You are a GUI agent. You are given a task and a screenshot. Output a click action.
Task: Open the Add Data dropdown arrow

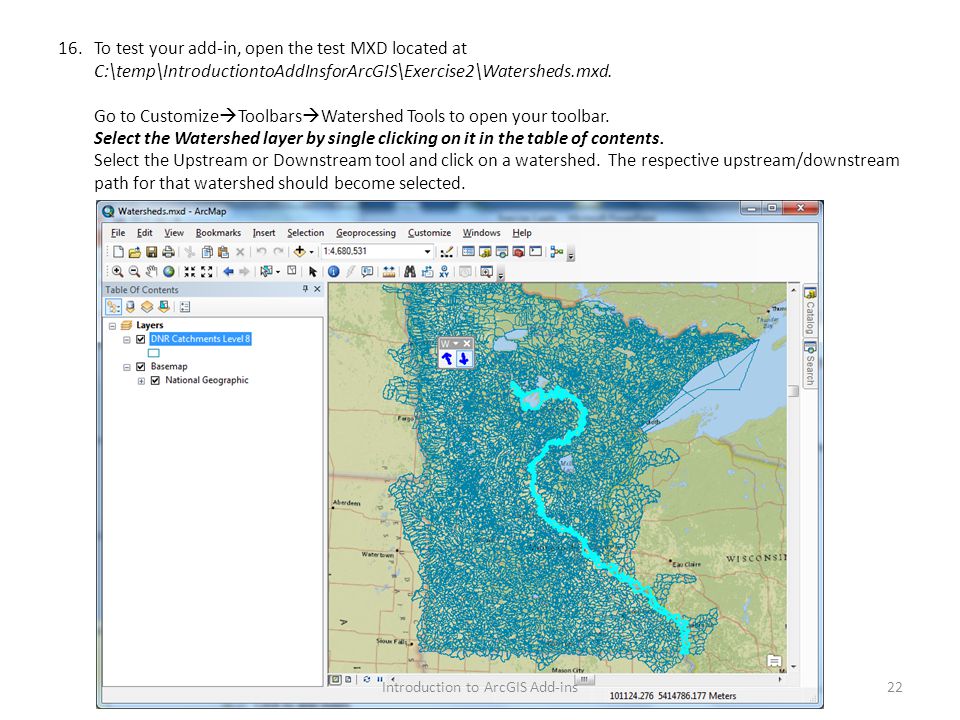(x=311, y=252)
